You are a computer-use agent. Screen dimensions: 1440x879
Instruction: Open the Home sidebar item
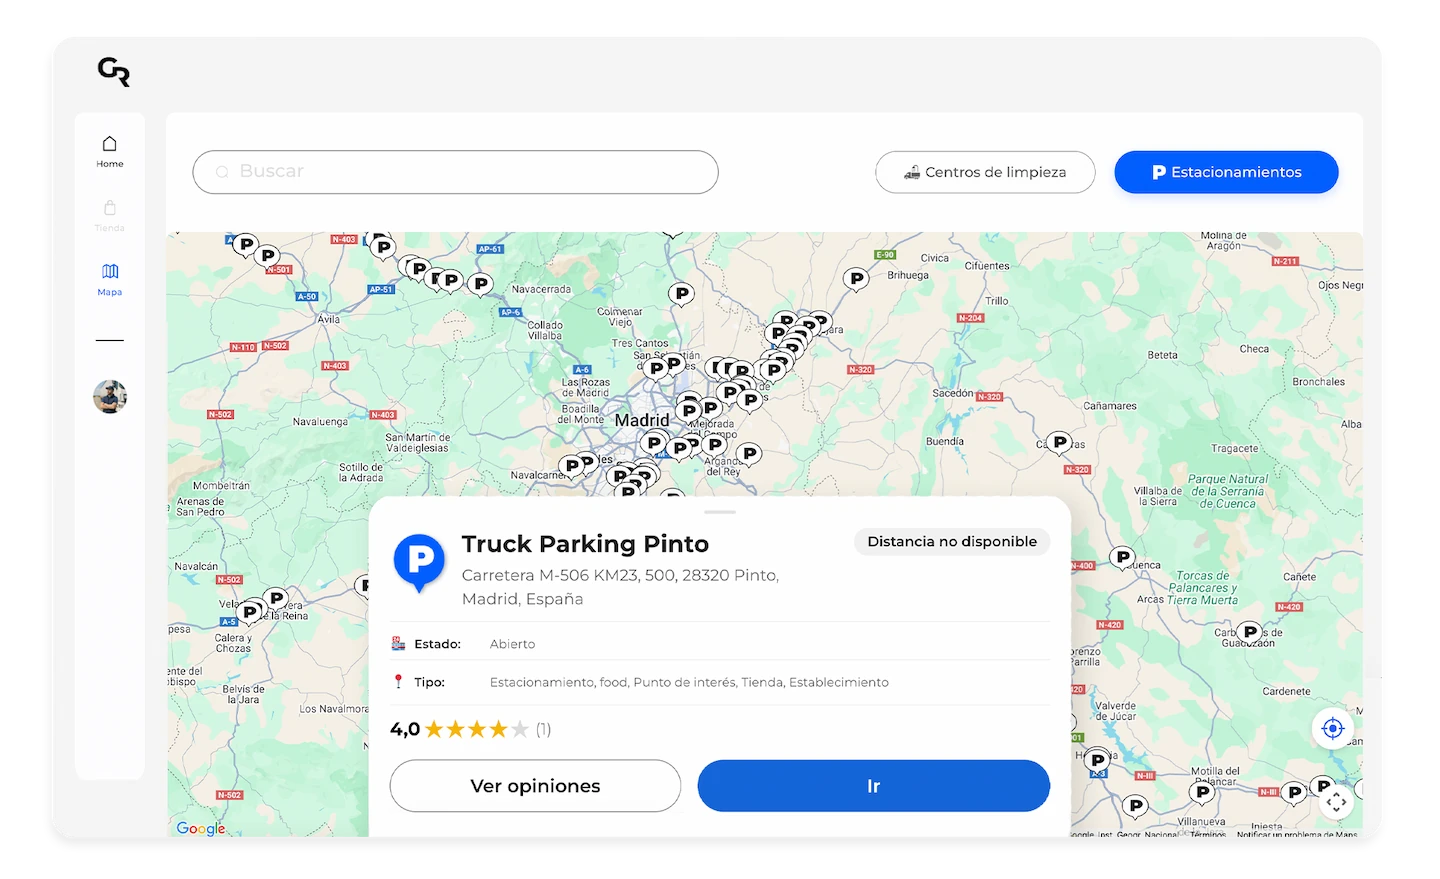tap(110, 151)
